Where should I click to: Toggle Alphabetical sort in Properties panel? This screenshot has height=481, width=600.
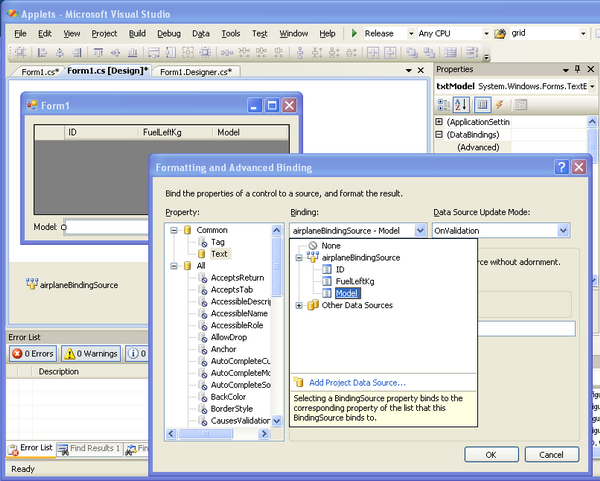pyautogui.click(x=461, y=104)
